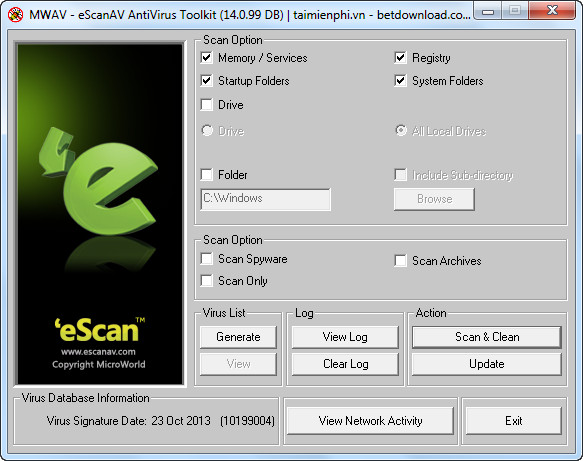Check the Include Sub-directory option
Screen dimensions: 583x461
click(400, 175)
